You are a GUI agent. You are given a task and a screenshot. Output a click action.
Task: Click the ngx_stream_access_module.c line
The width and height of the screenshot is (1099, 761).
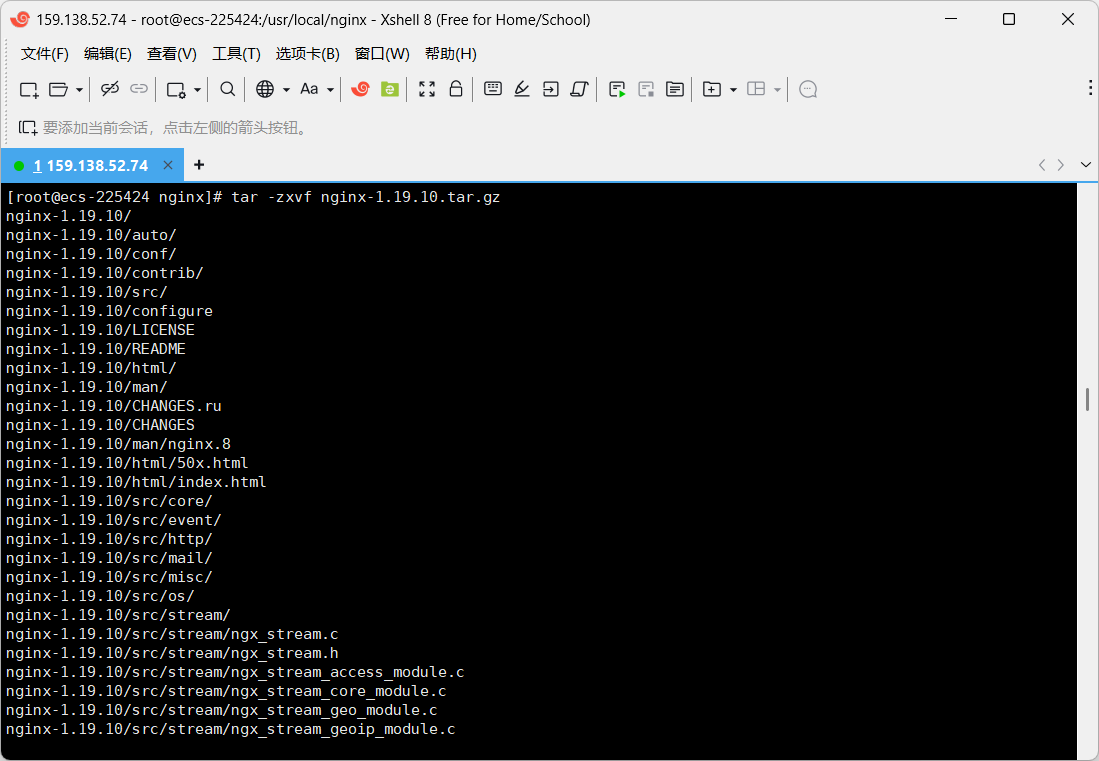pos(236,672)
